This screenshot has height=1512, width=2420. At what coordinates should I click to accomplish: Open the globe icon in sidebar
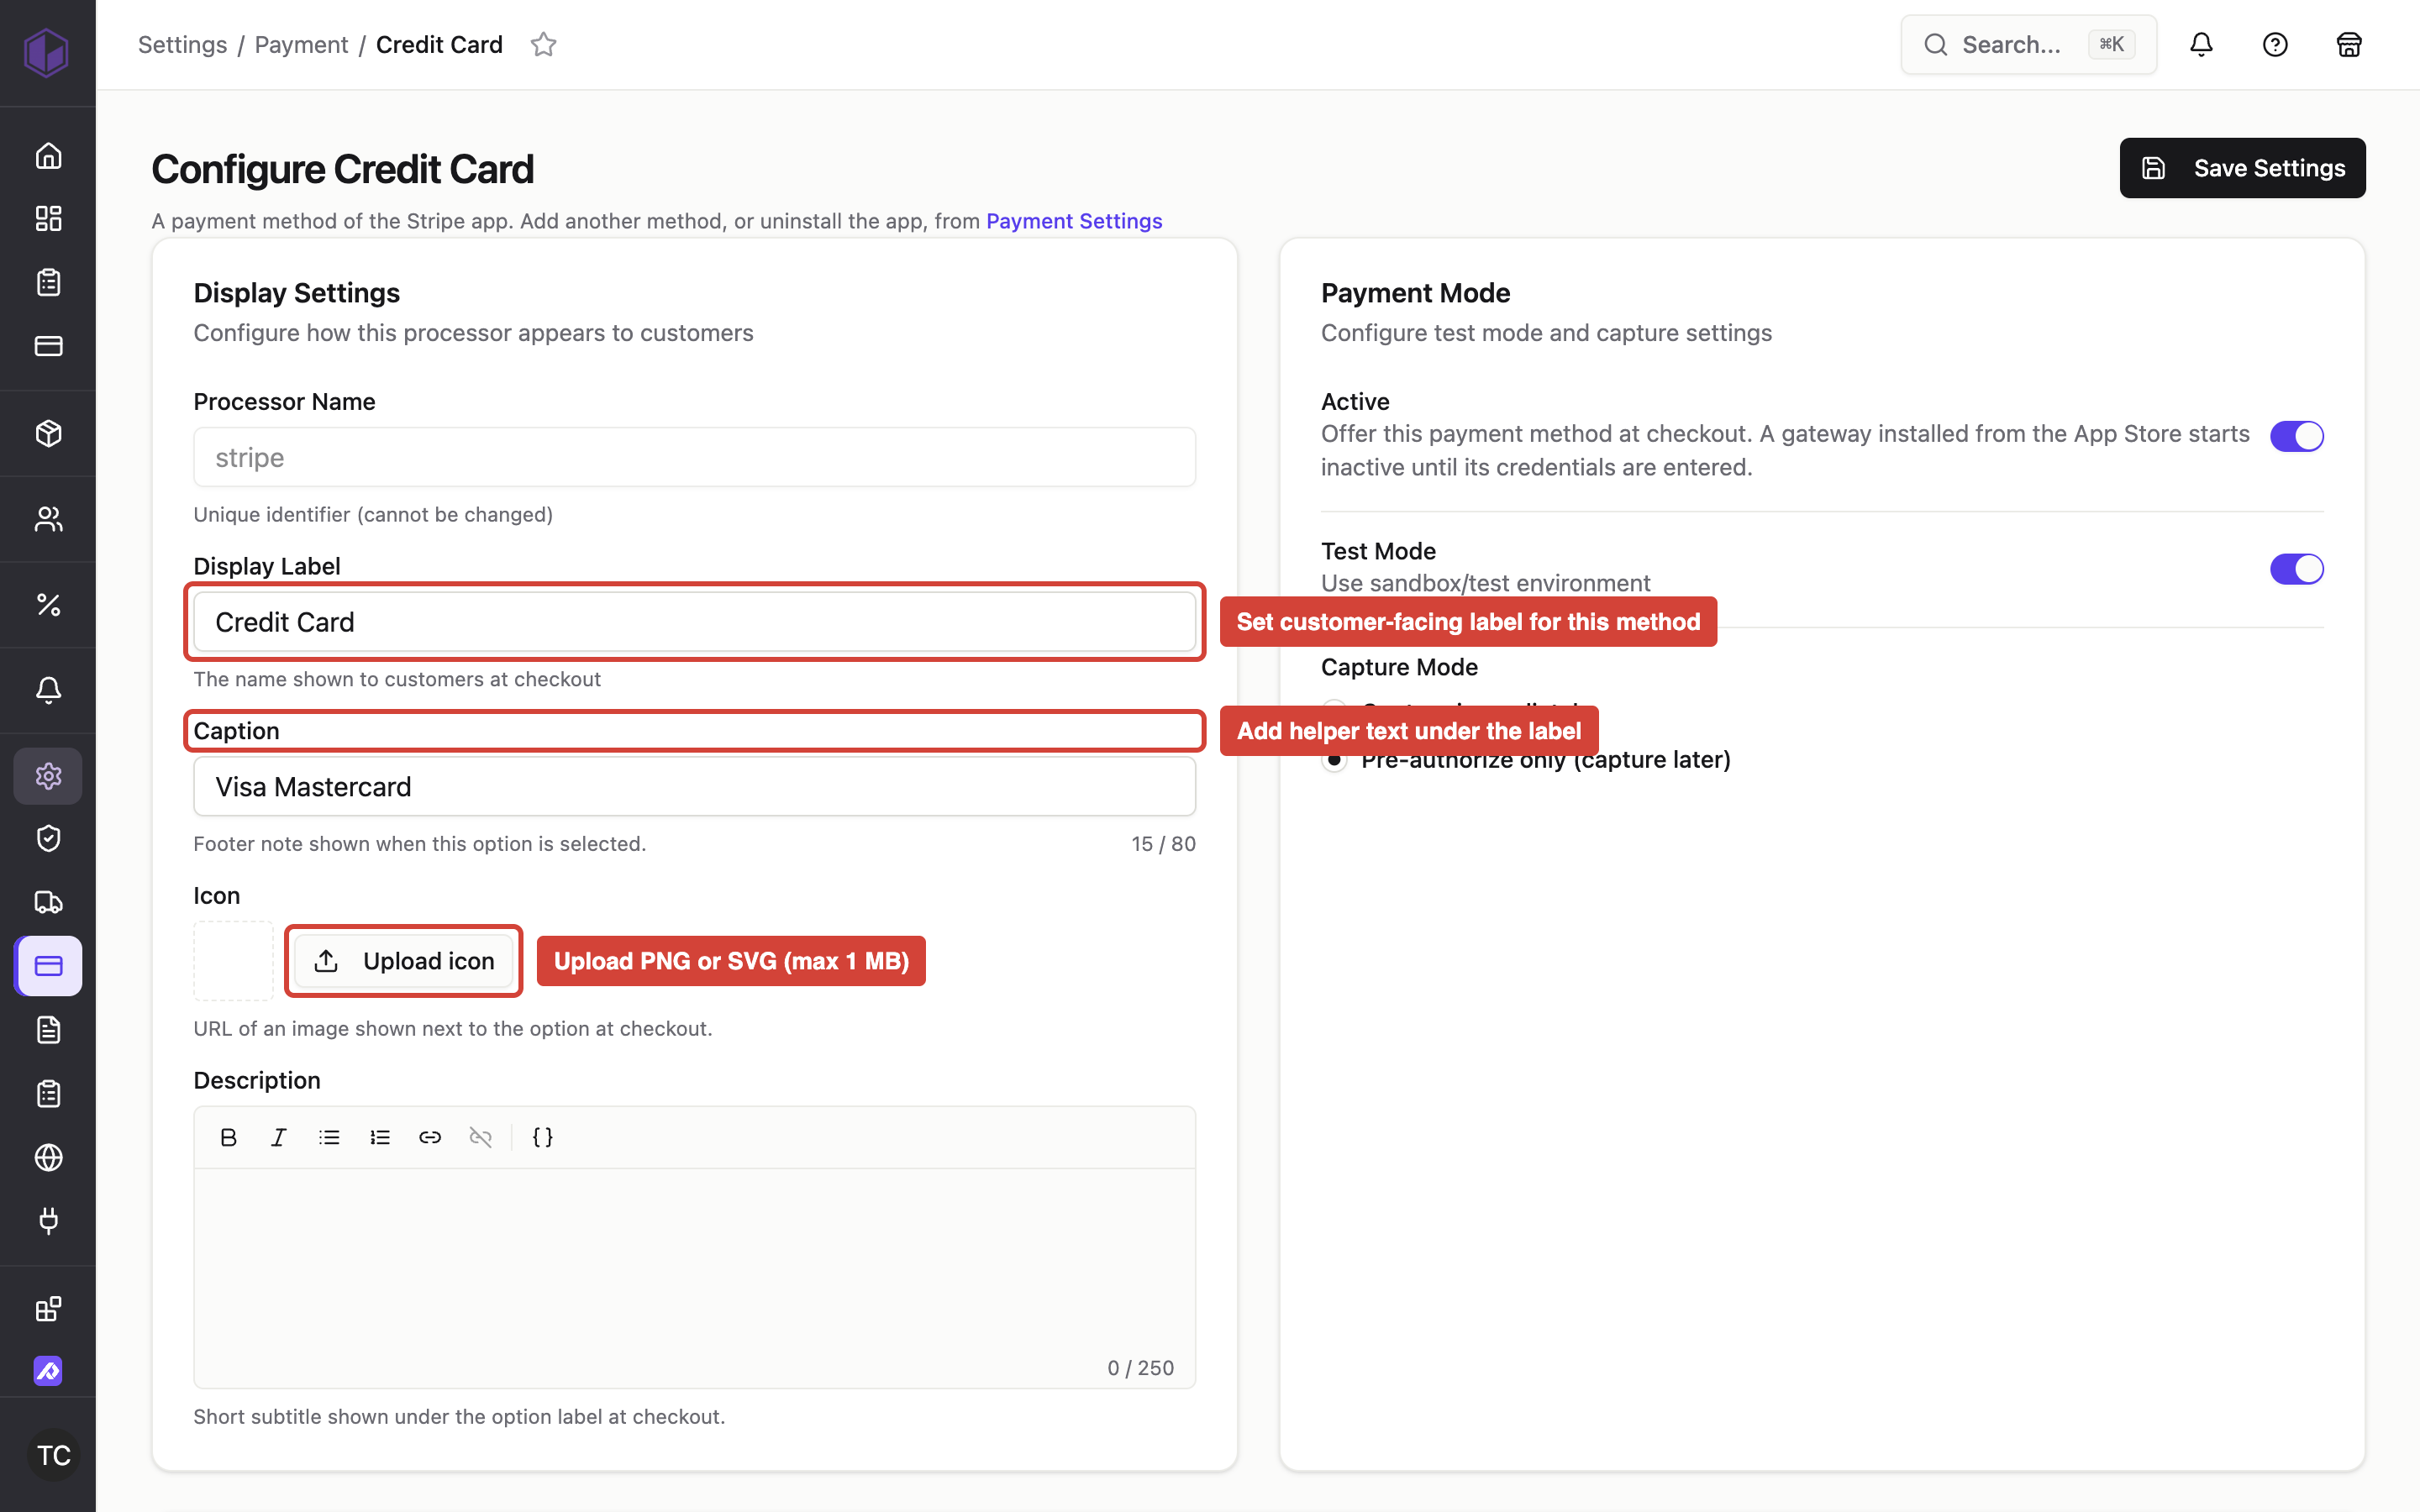(x=48, y=1157)
